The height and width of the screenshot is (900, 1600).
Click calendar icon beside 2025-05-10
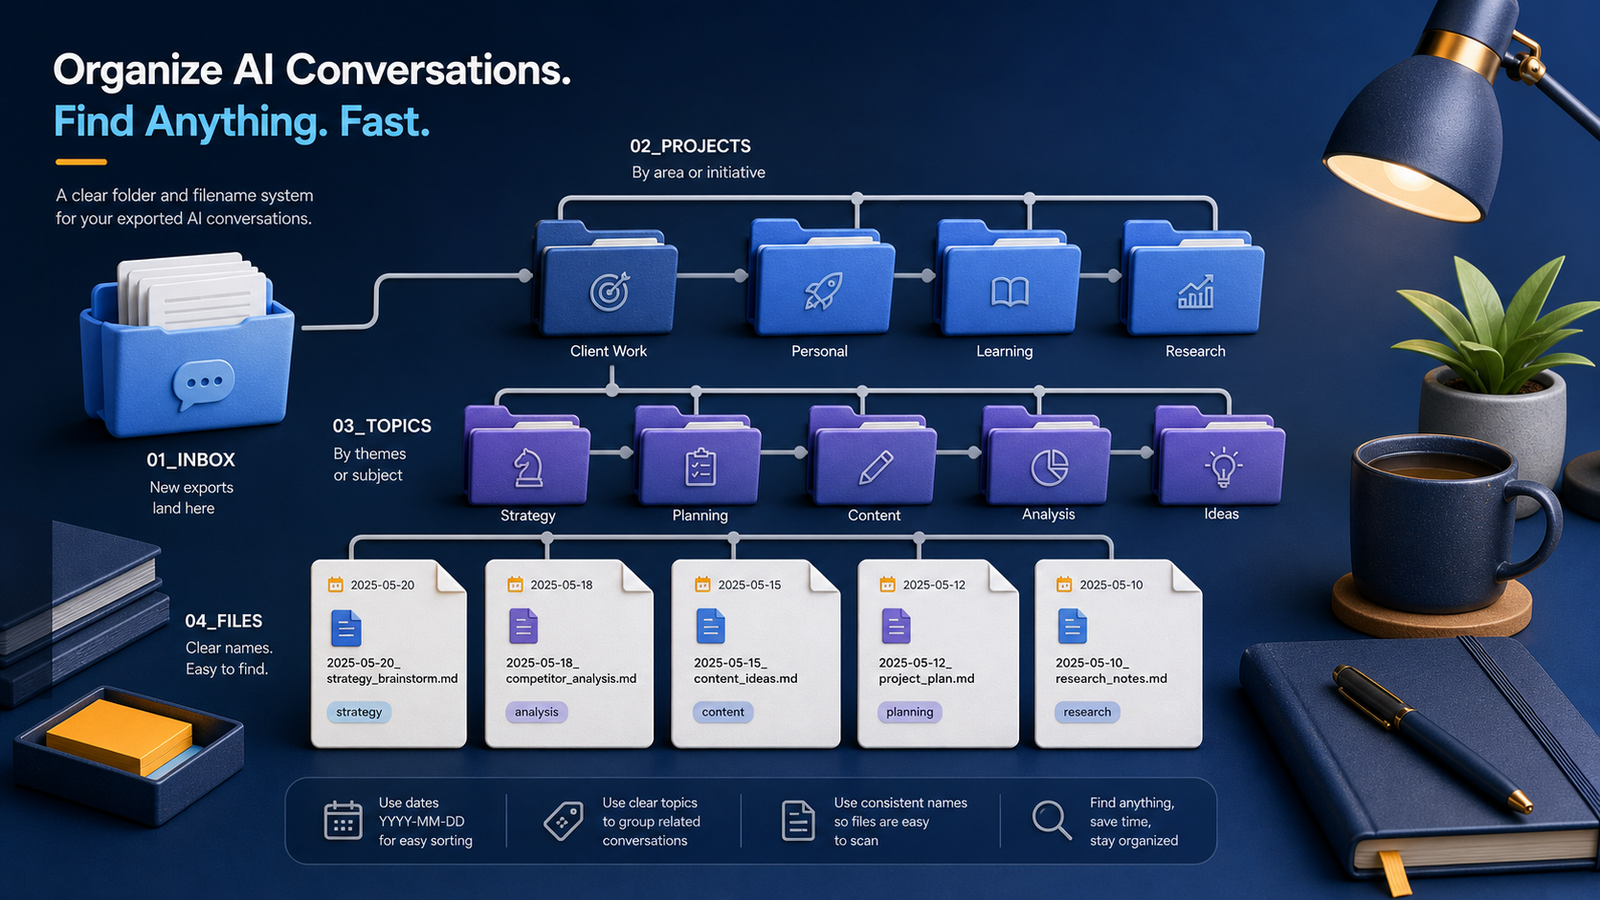pos(1064,585)
